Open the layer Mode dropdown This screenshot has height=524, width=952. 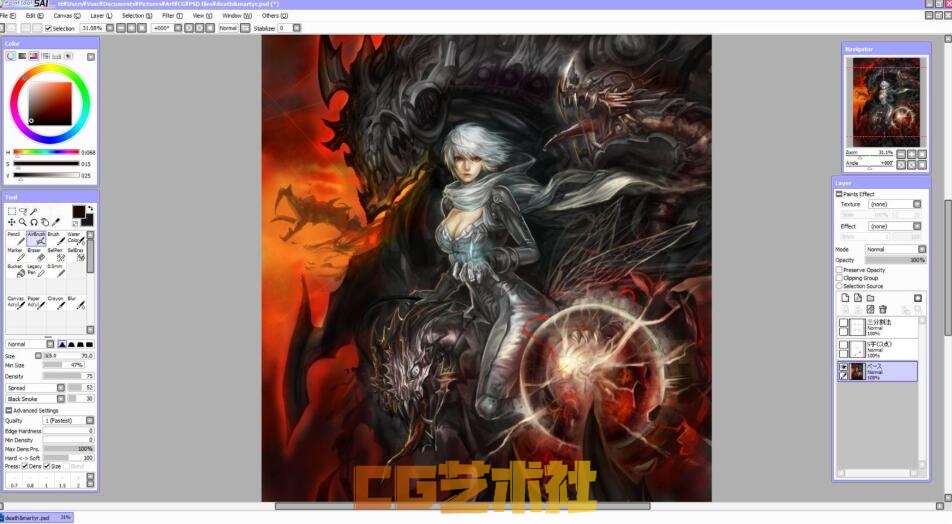(896, 249)
